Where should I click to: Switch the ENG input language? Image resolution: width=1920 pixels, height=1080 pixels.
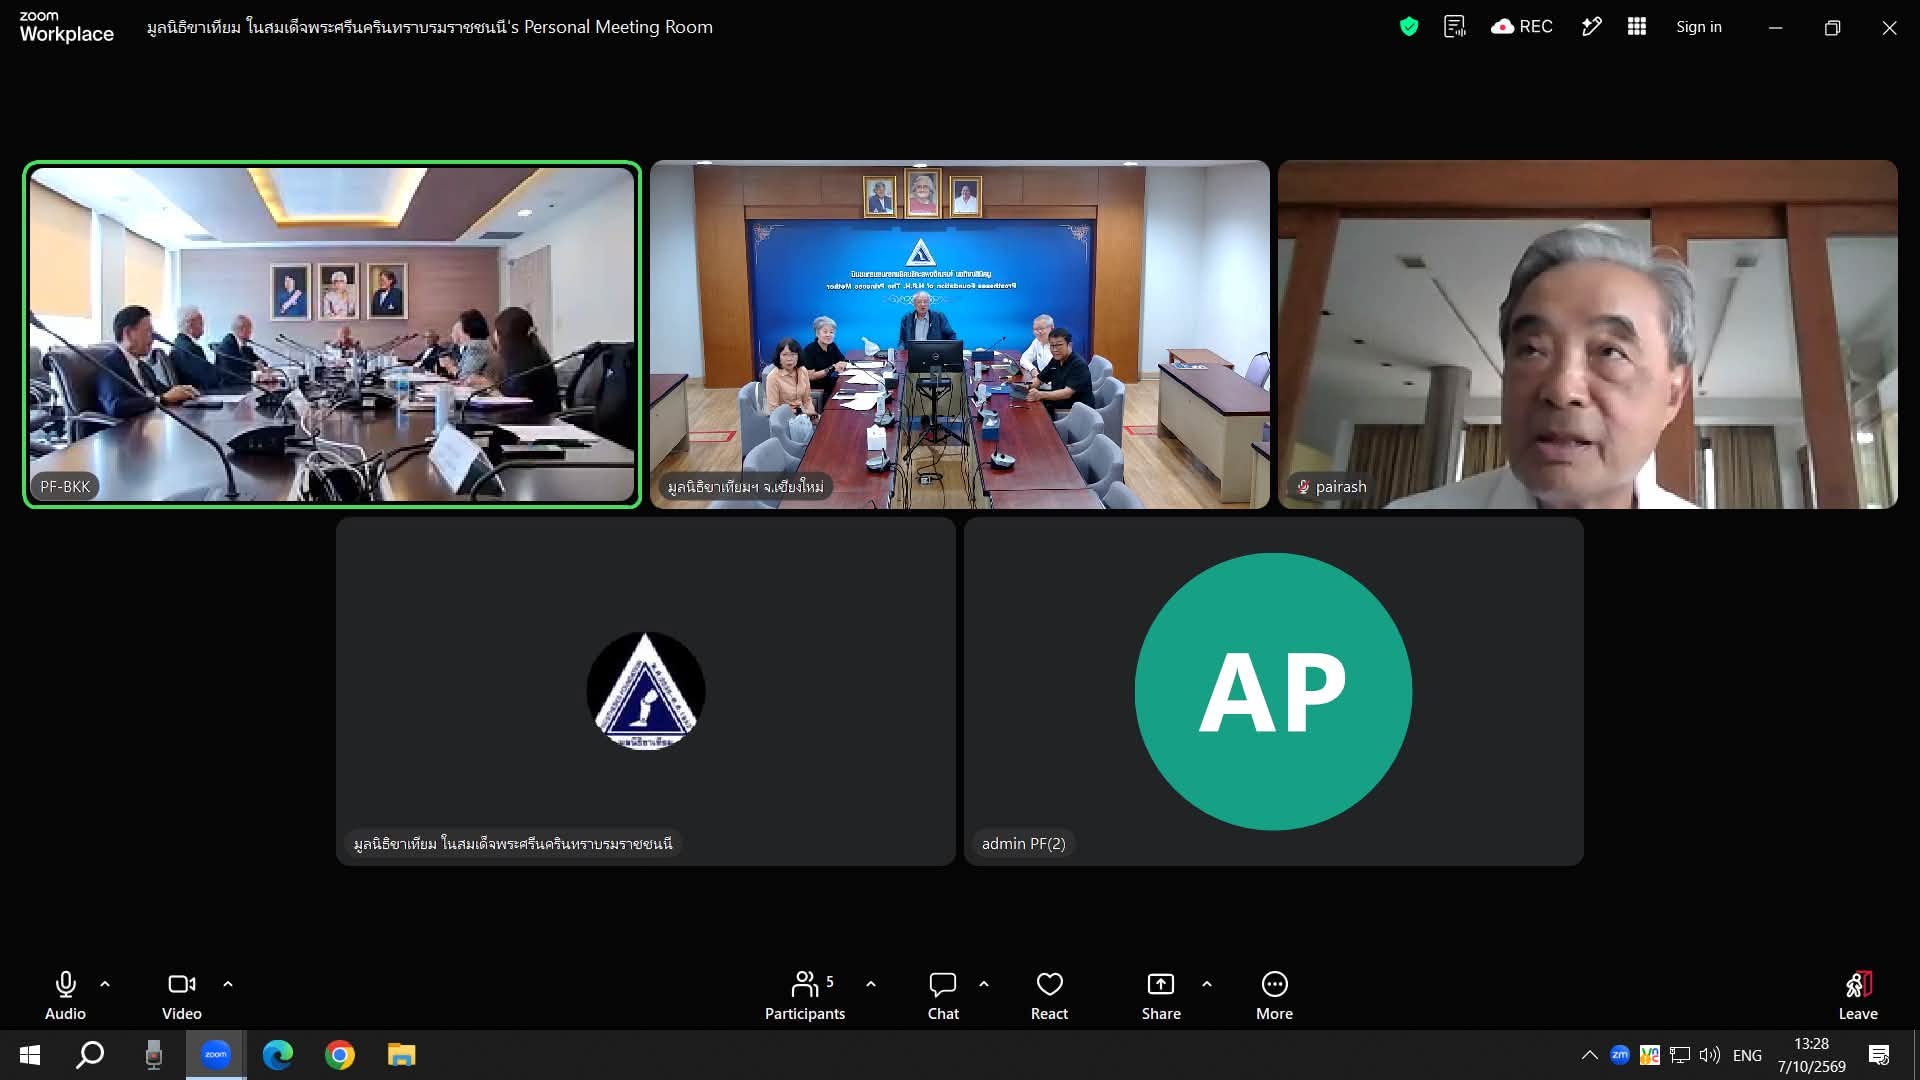[x=1747, y=1055]
